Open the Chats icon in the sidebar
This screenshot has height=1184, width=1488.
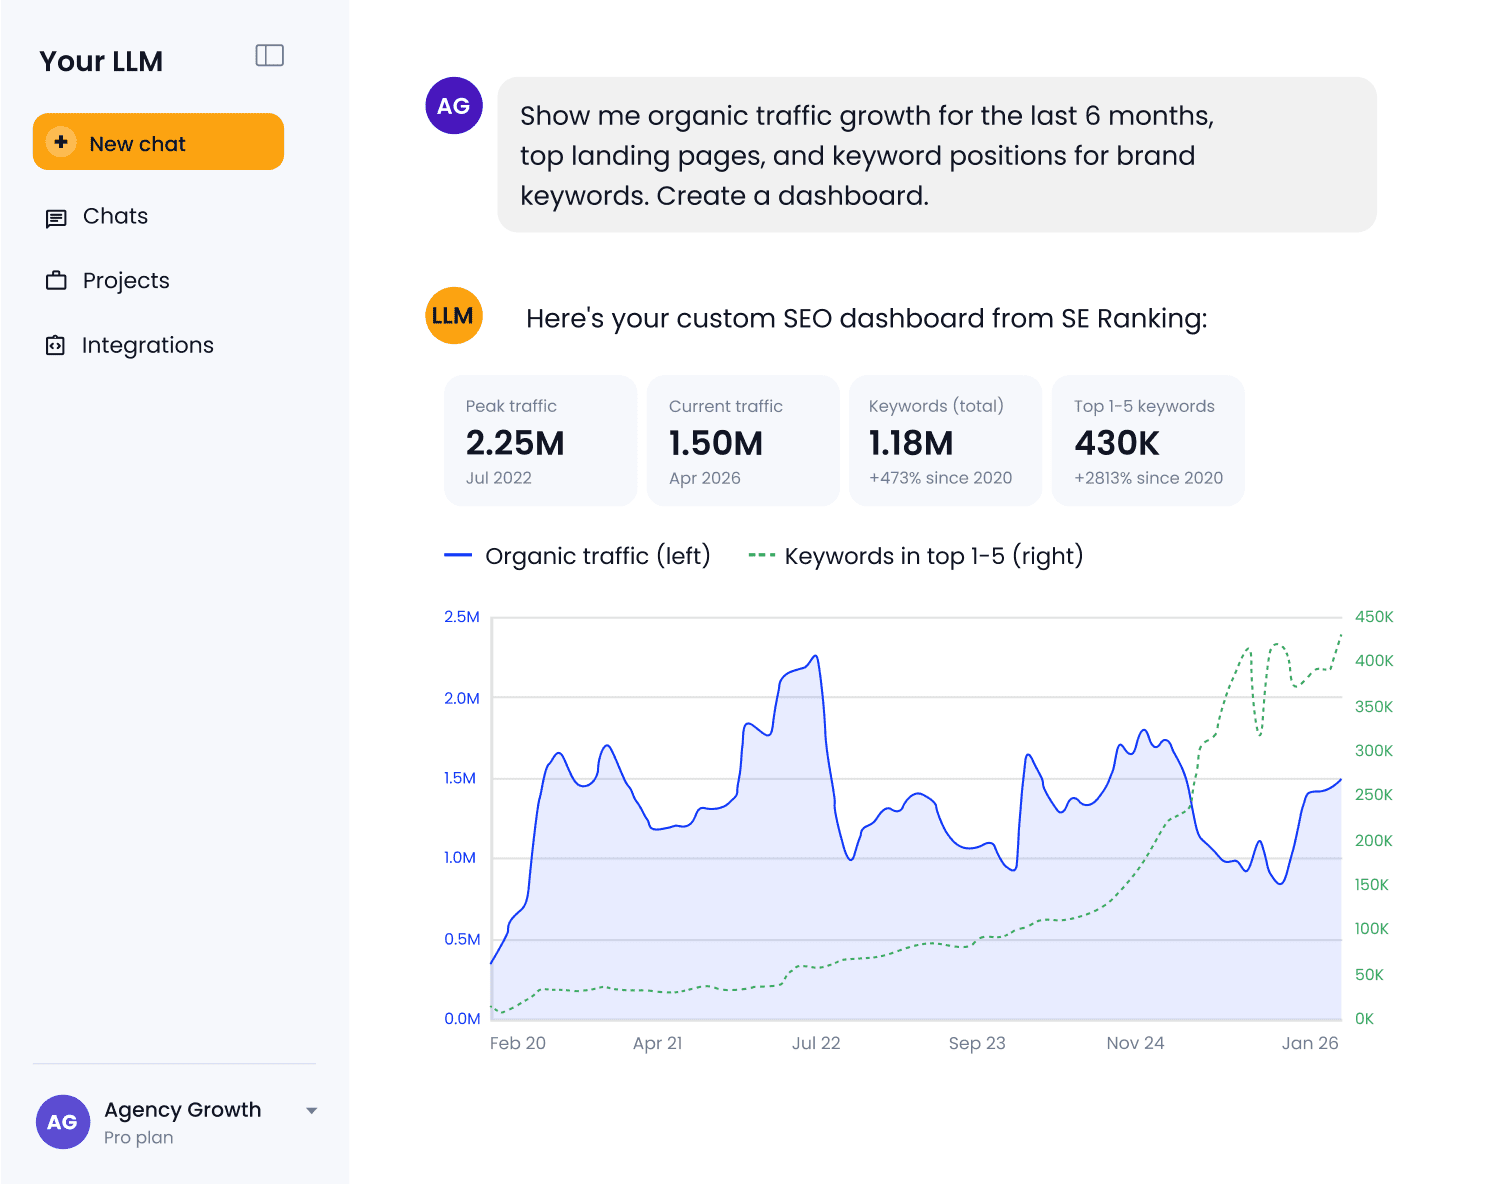point(56,218)
